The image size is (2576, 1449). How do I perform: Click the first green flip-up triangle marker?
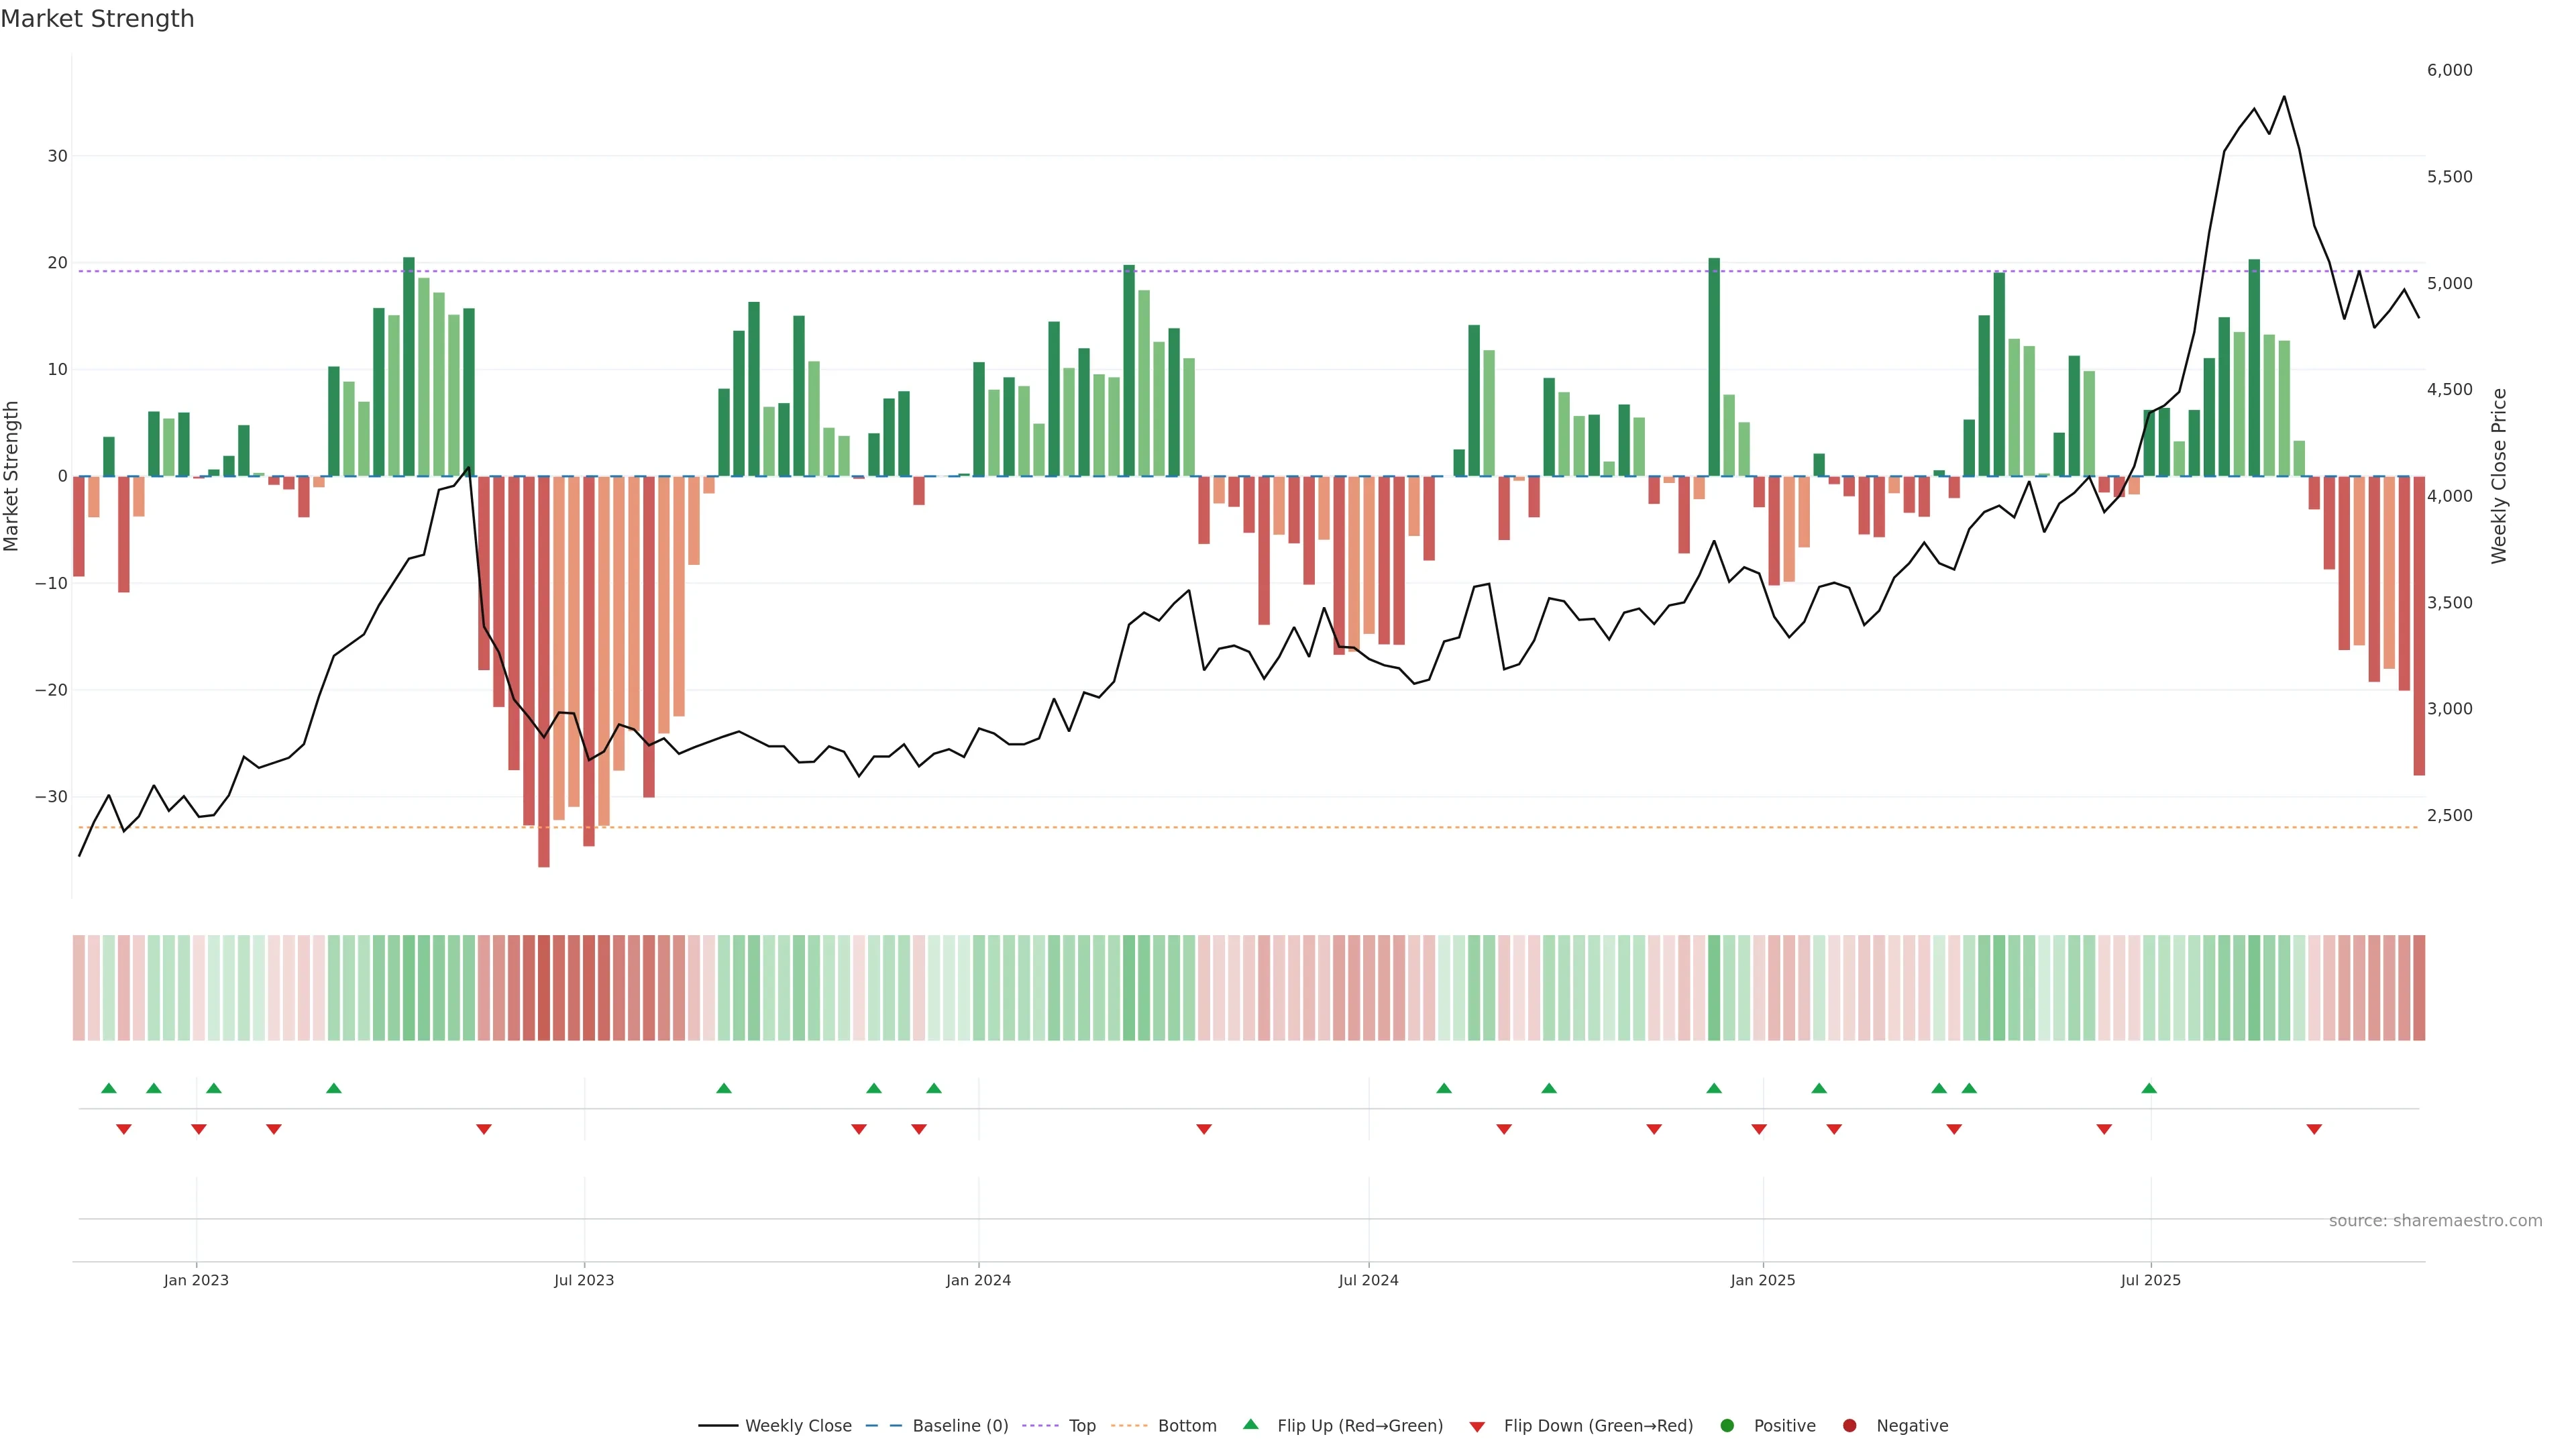point(109,1088)
